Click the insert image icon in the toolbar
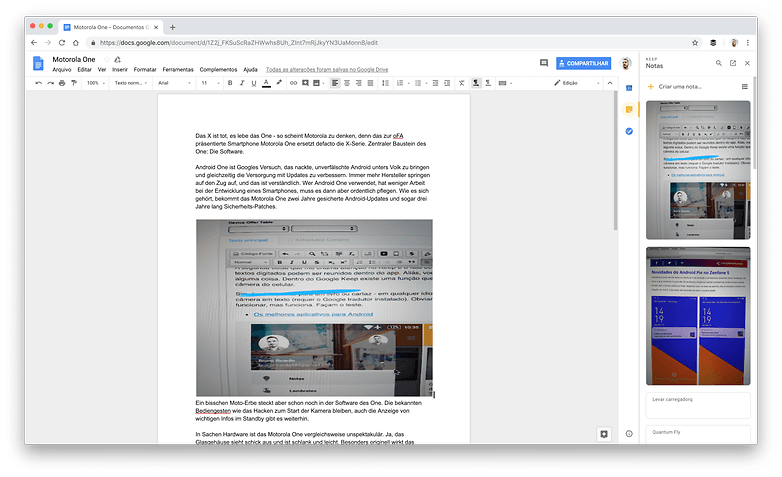The image size is (782, 477). click(x=316, y=83)
